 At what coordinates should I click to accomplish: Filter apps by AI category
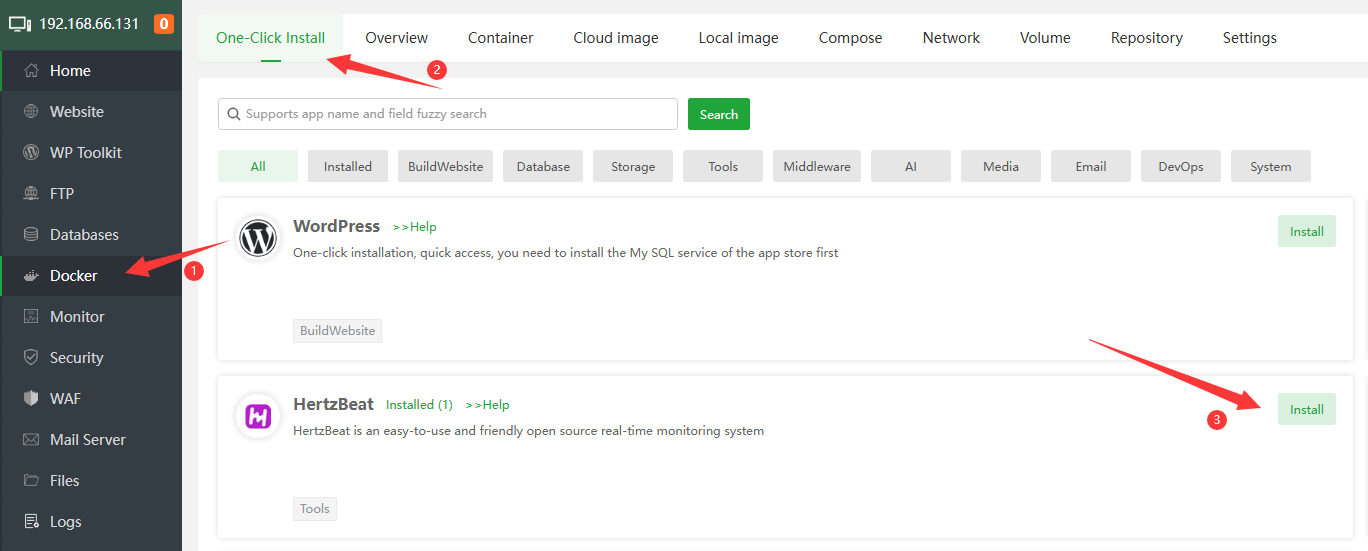tap(910, 167)
